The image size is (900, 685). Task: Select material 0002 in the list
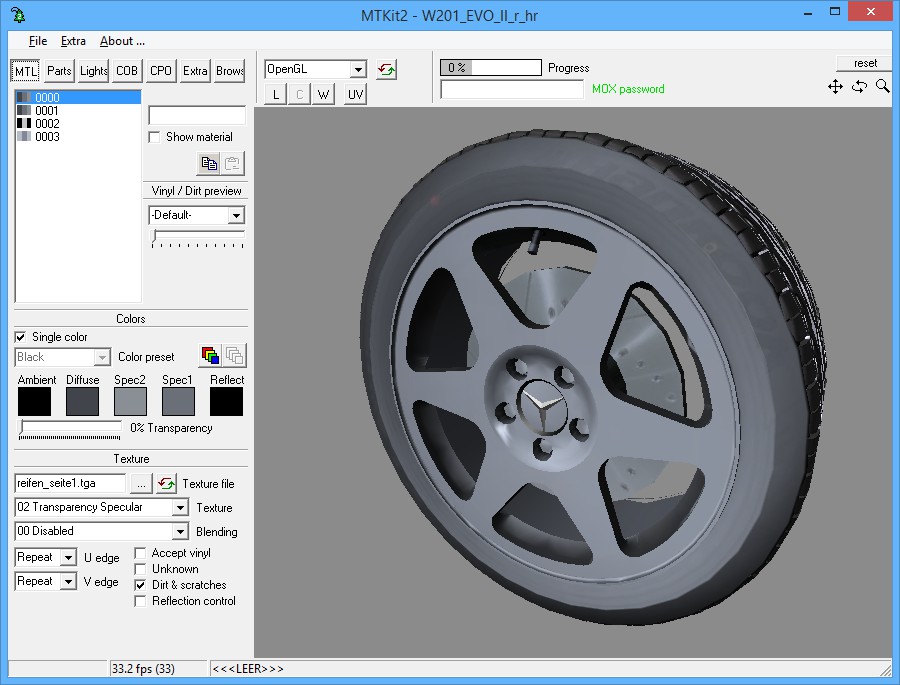coord(47,124)
